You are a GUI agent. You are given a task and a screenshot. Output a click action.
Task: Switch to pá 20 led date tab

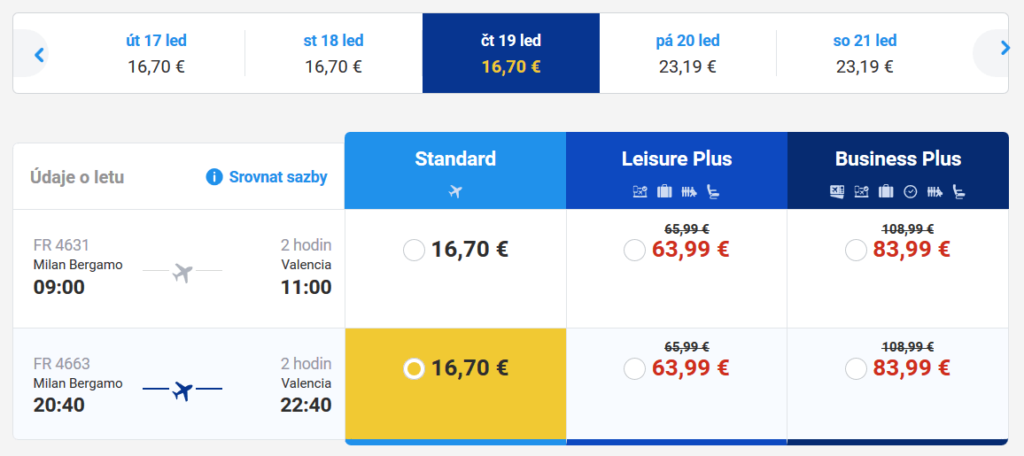click(688, 54)
